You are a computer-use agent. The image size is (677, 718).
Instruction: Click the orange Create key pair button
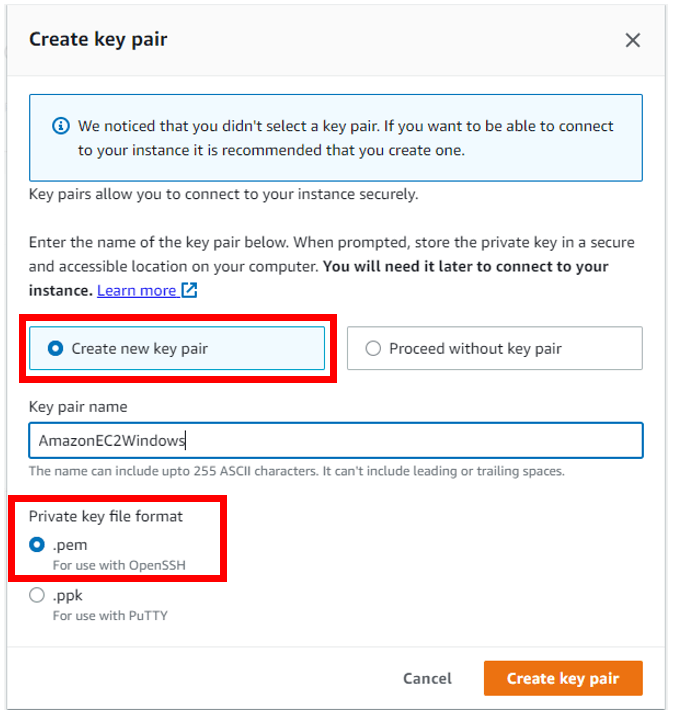[x=562, y=678]
